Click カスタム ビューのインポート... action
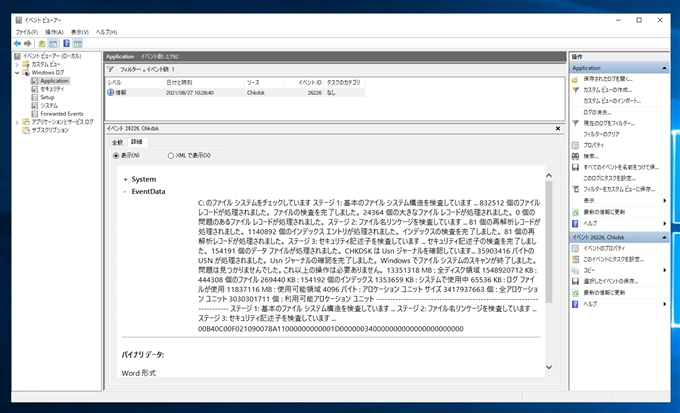The height and width of the screenshot is (413, 680). pos(612,101)
